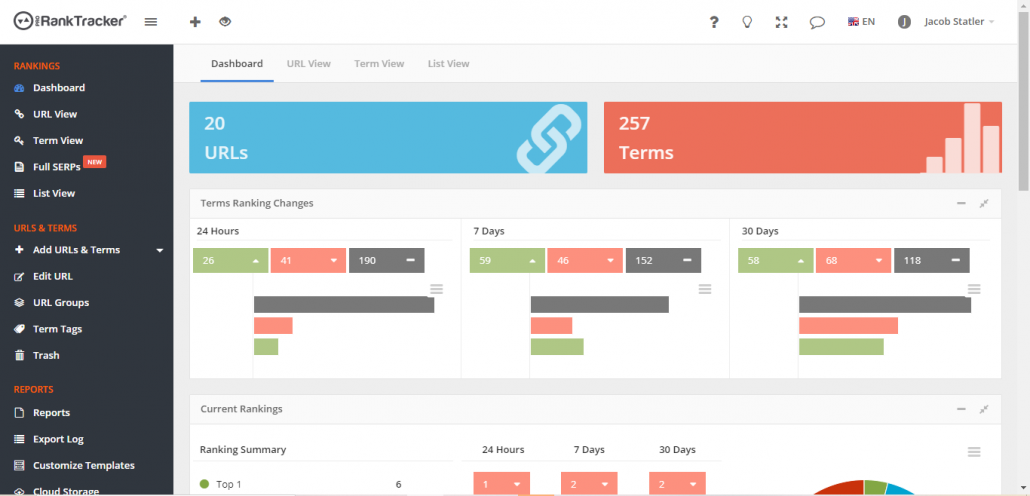1030x496 pixels.
Task: Click the Add URLs & Terms plus icon
Action: coord(19,250)
